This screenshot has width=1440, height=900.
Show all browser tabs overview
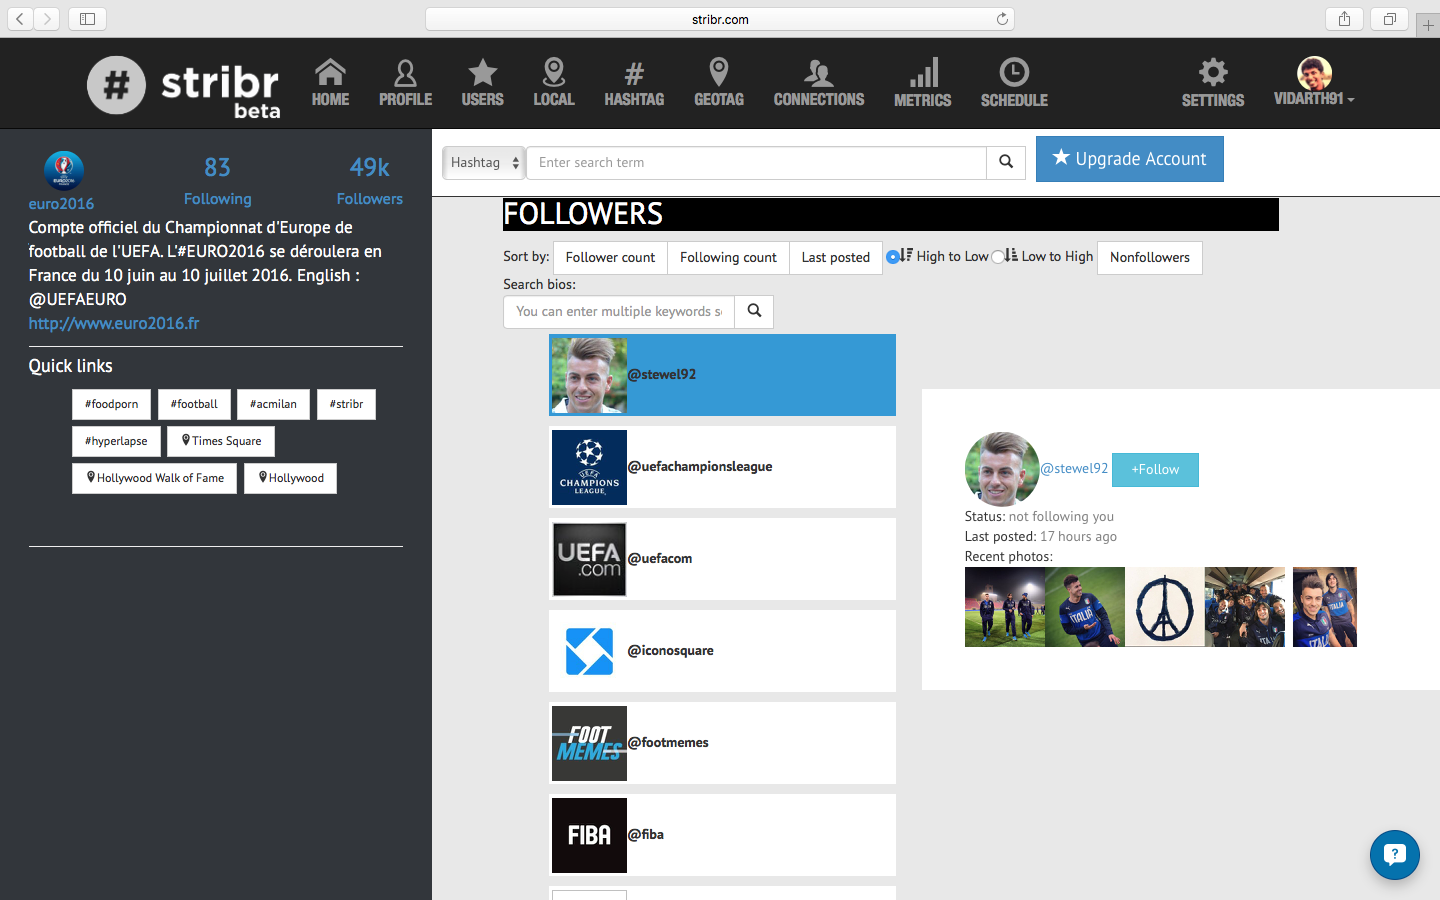1390,19
